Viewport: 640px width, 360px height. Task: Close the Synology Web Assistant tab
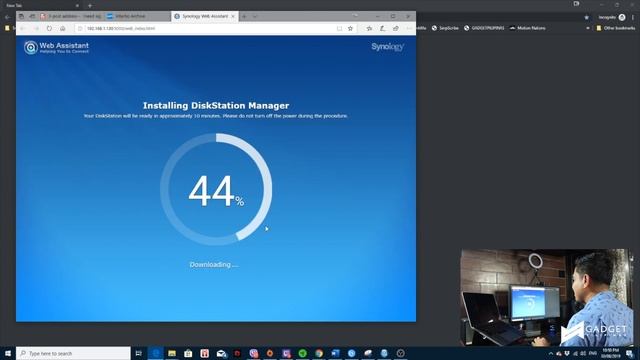pyautogui.click(x=233, y=16)
